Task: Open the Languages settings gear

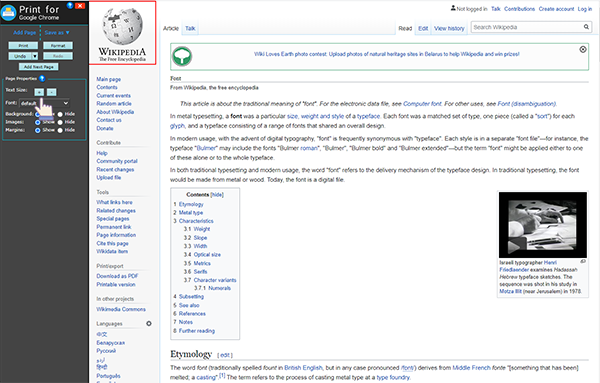Action: coord(149,323)
